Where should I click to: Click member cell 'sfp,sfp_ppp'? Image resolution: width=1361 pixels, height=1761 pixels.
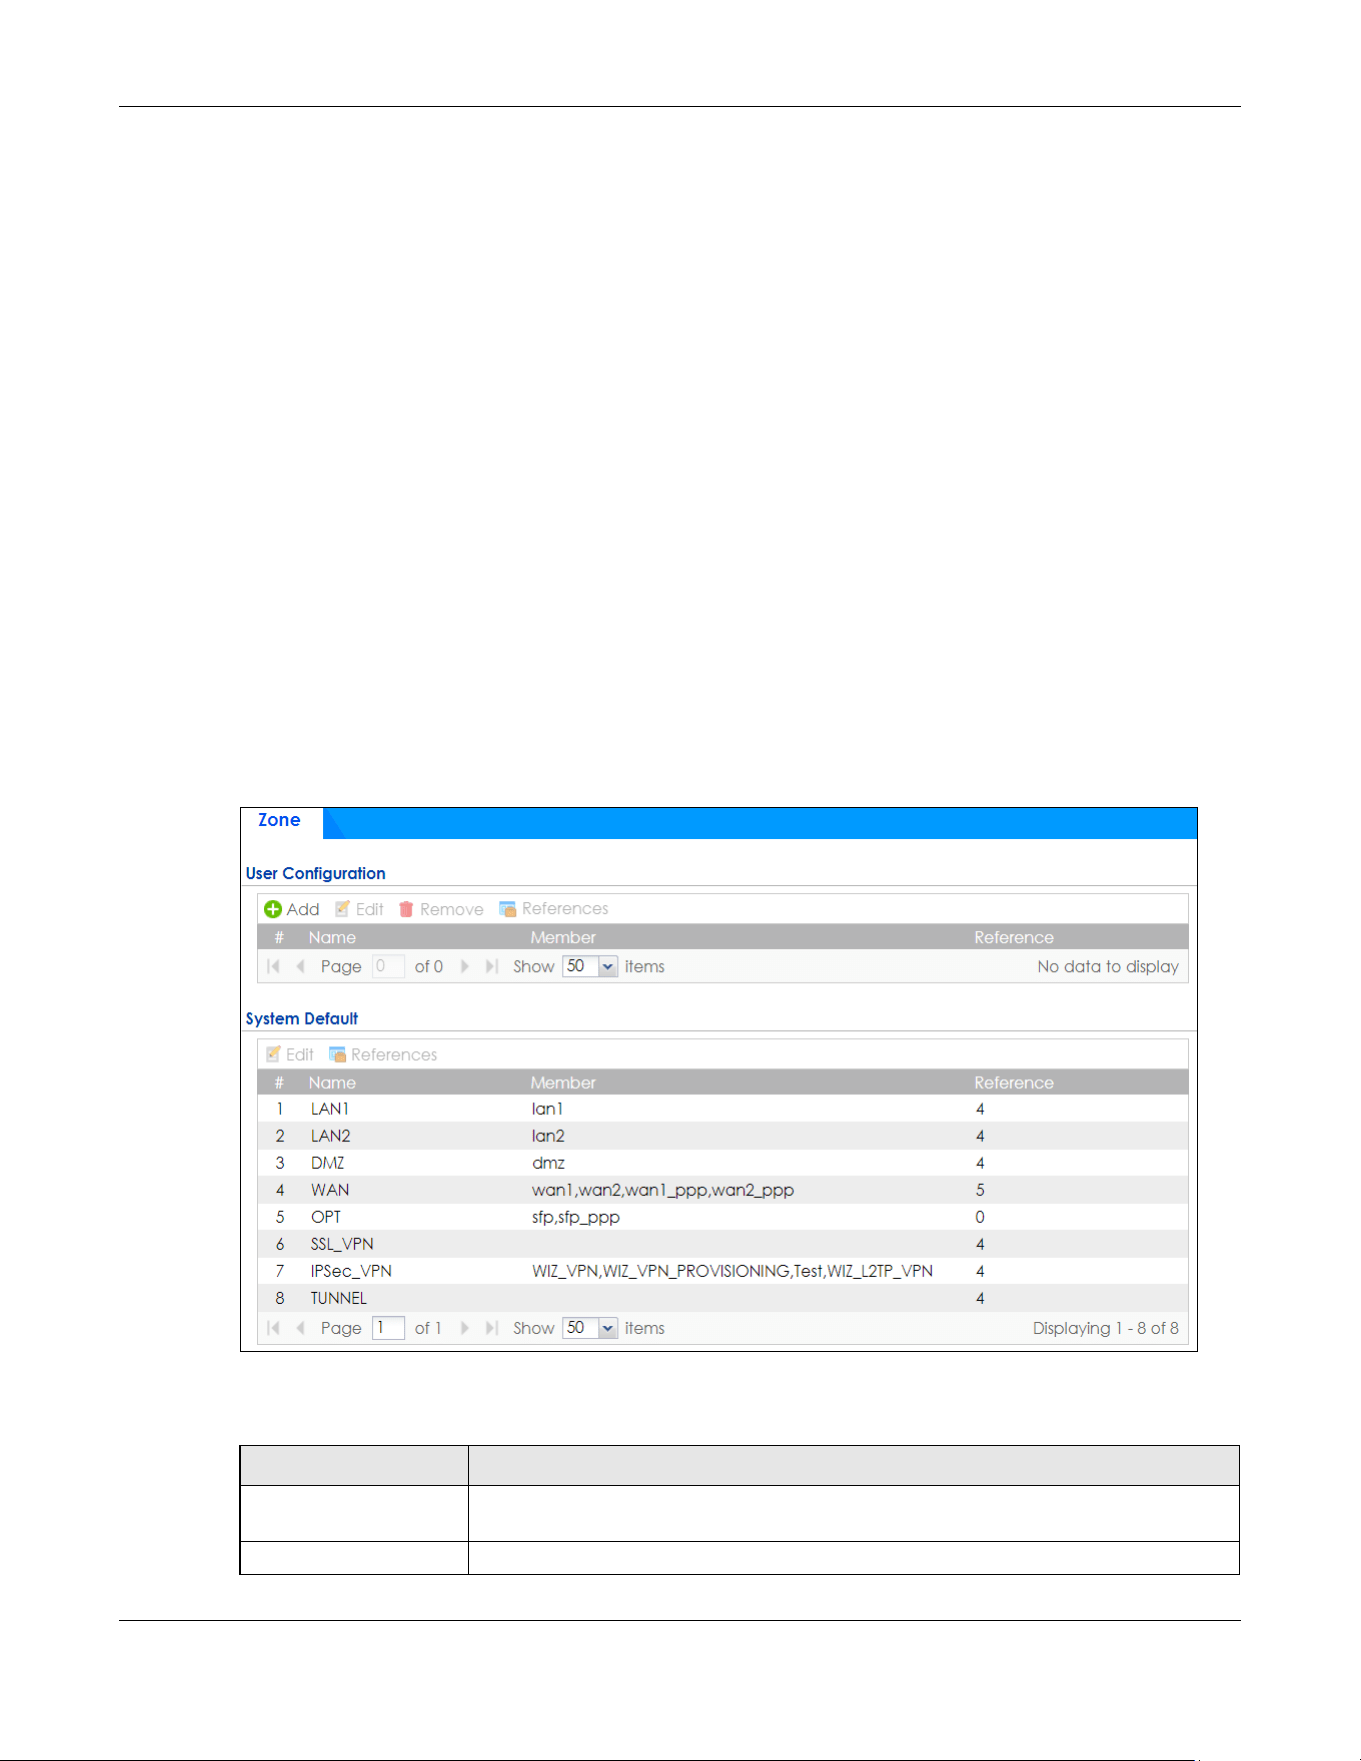tap(576, 1217)
